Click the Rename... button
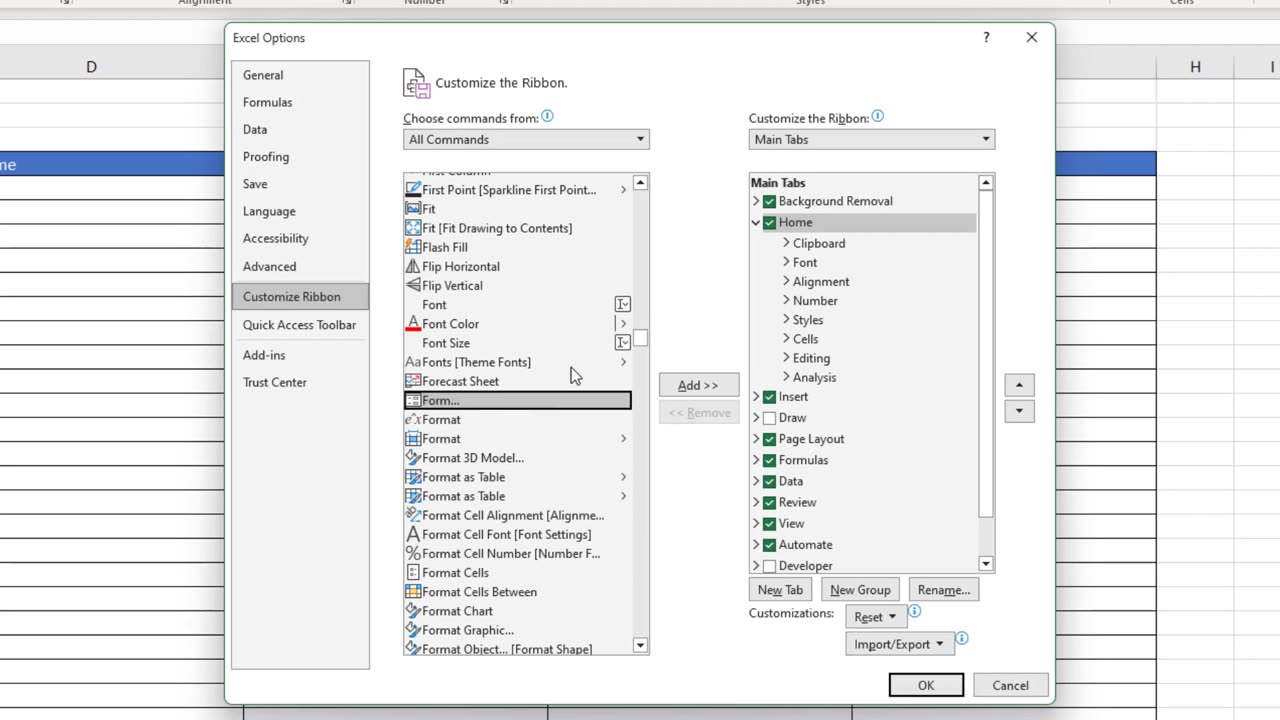The width and height of the screenshot is (1280, 720). (x=944, y=590)
